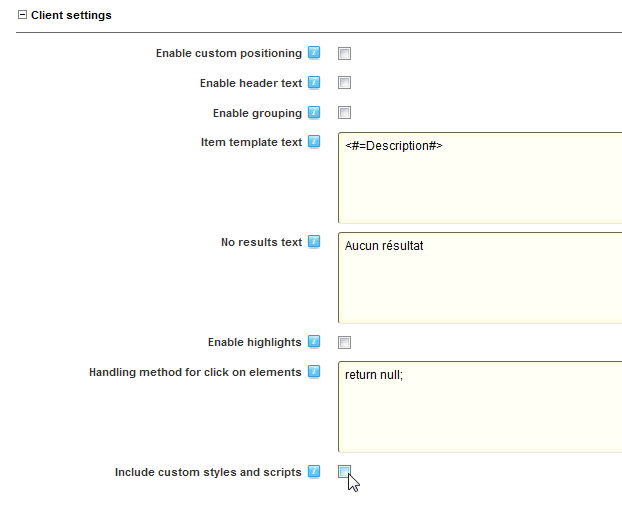Click info icon for Item template text
Image resolution: width=622 pixels, height=505 pixels.
314,141
